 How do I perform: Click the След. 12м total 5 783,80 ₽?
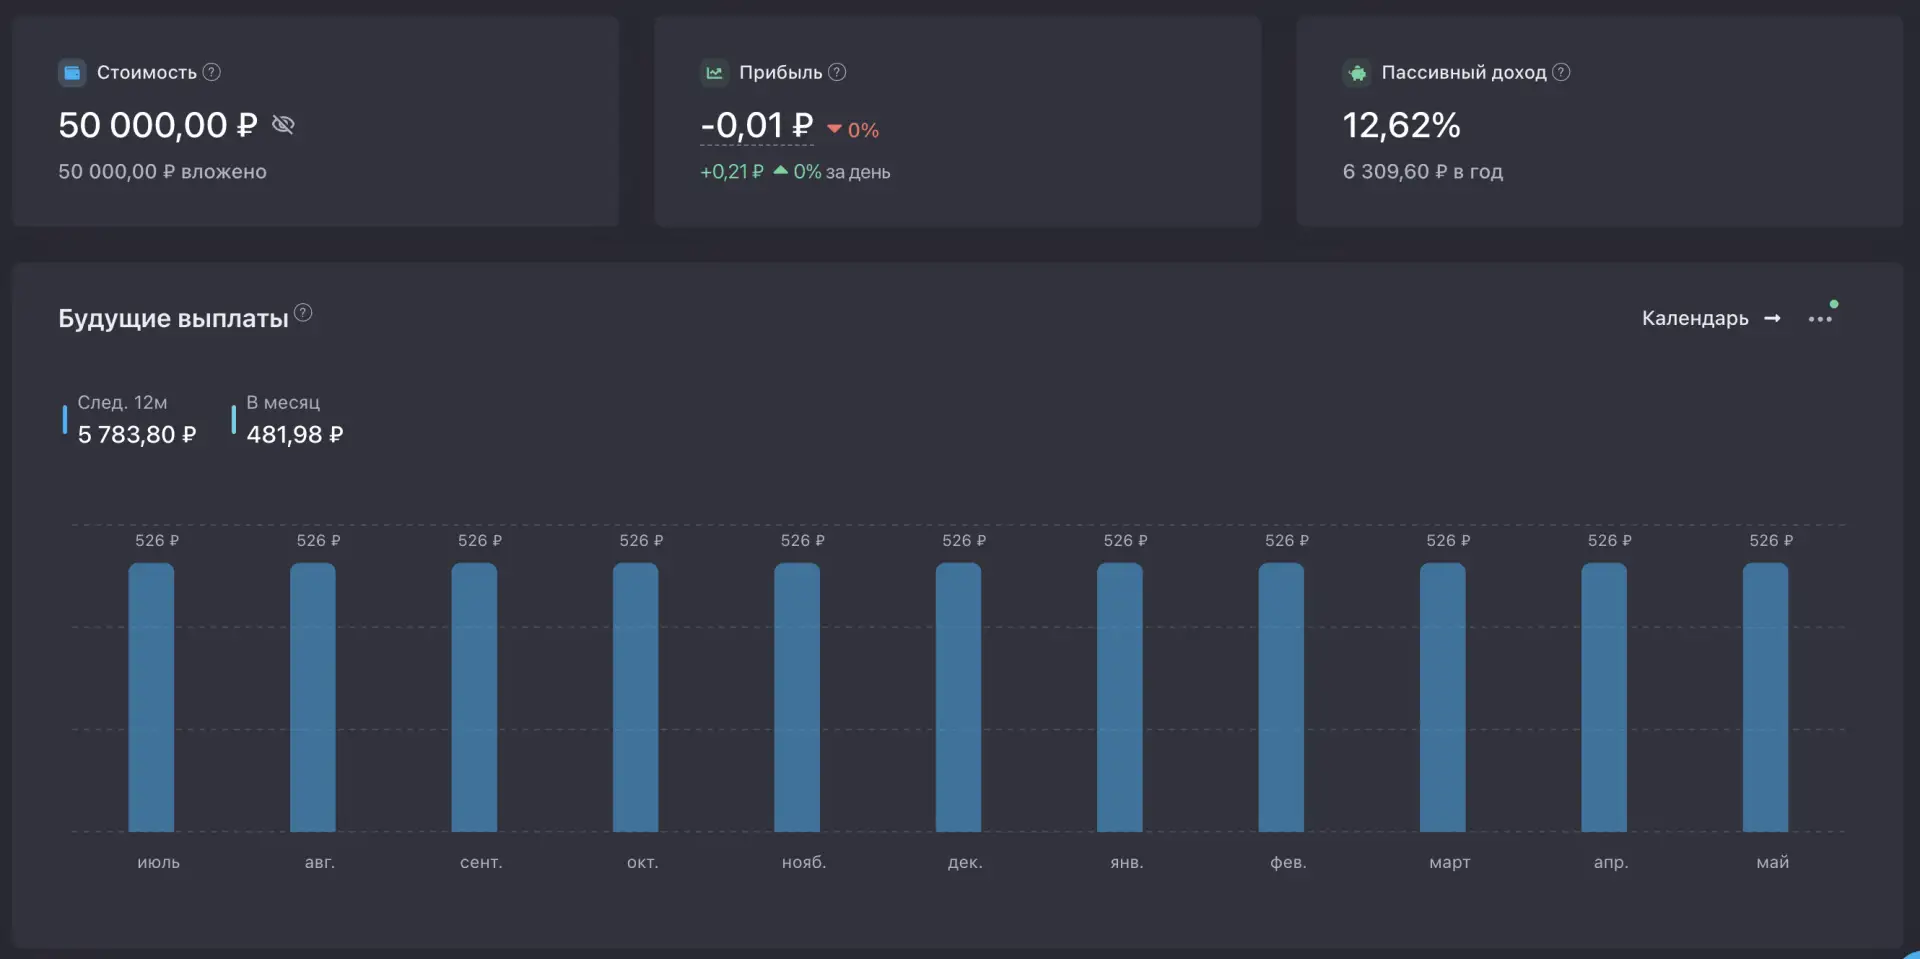(x=137, y=434)
